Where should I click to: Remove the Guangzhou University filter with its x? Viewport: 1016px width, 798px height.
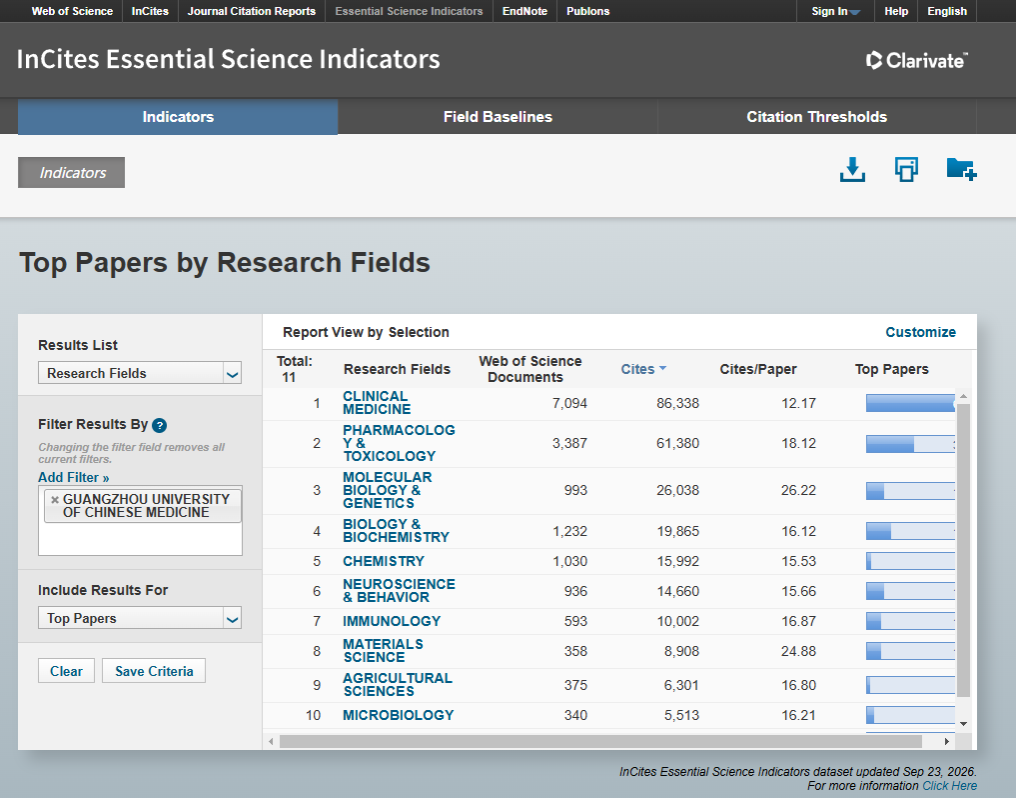[55, 499]
